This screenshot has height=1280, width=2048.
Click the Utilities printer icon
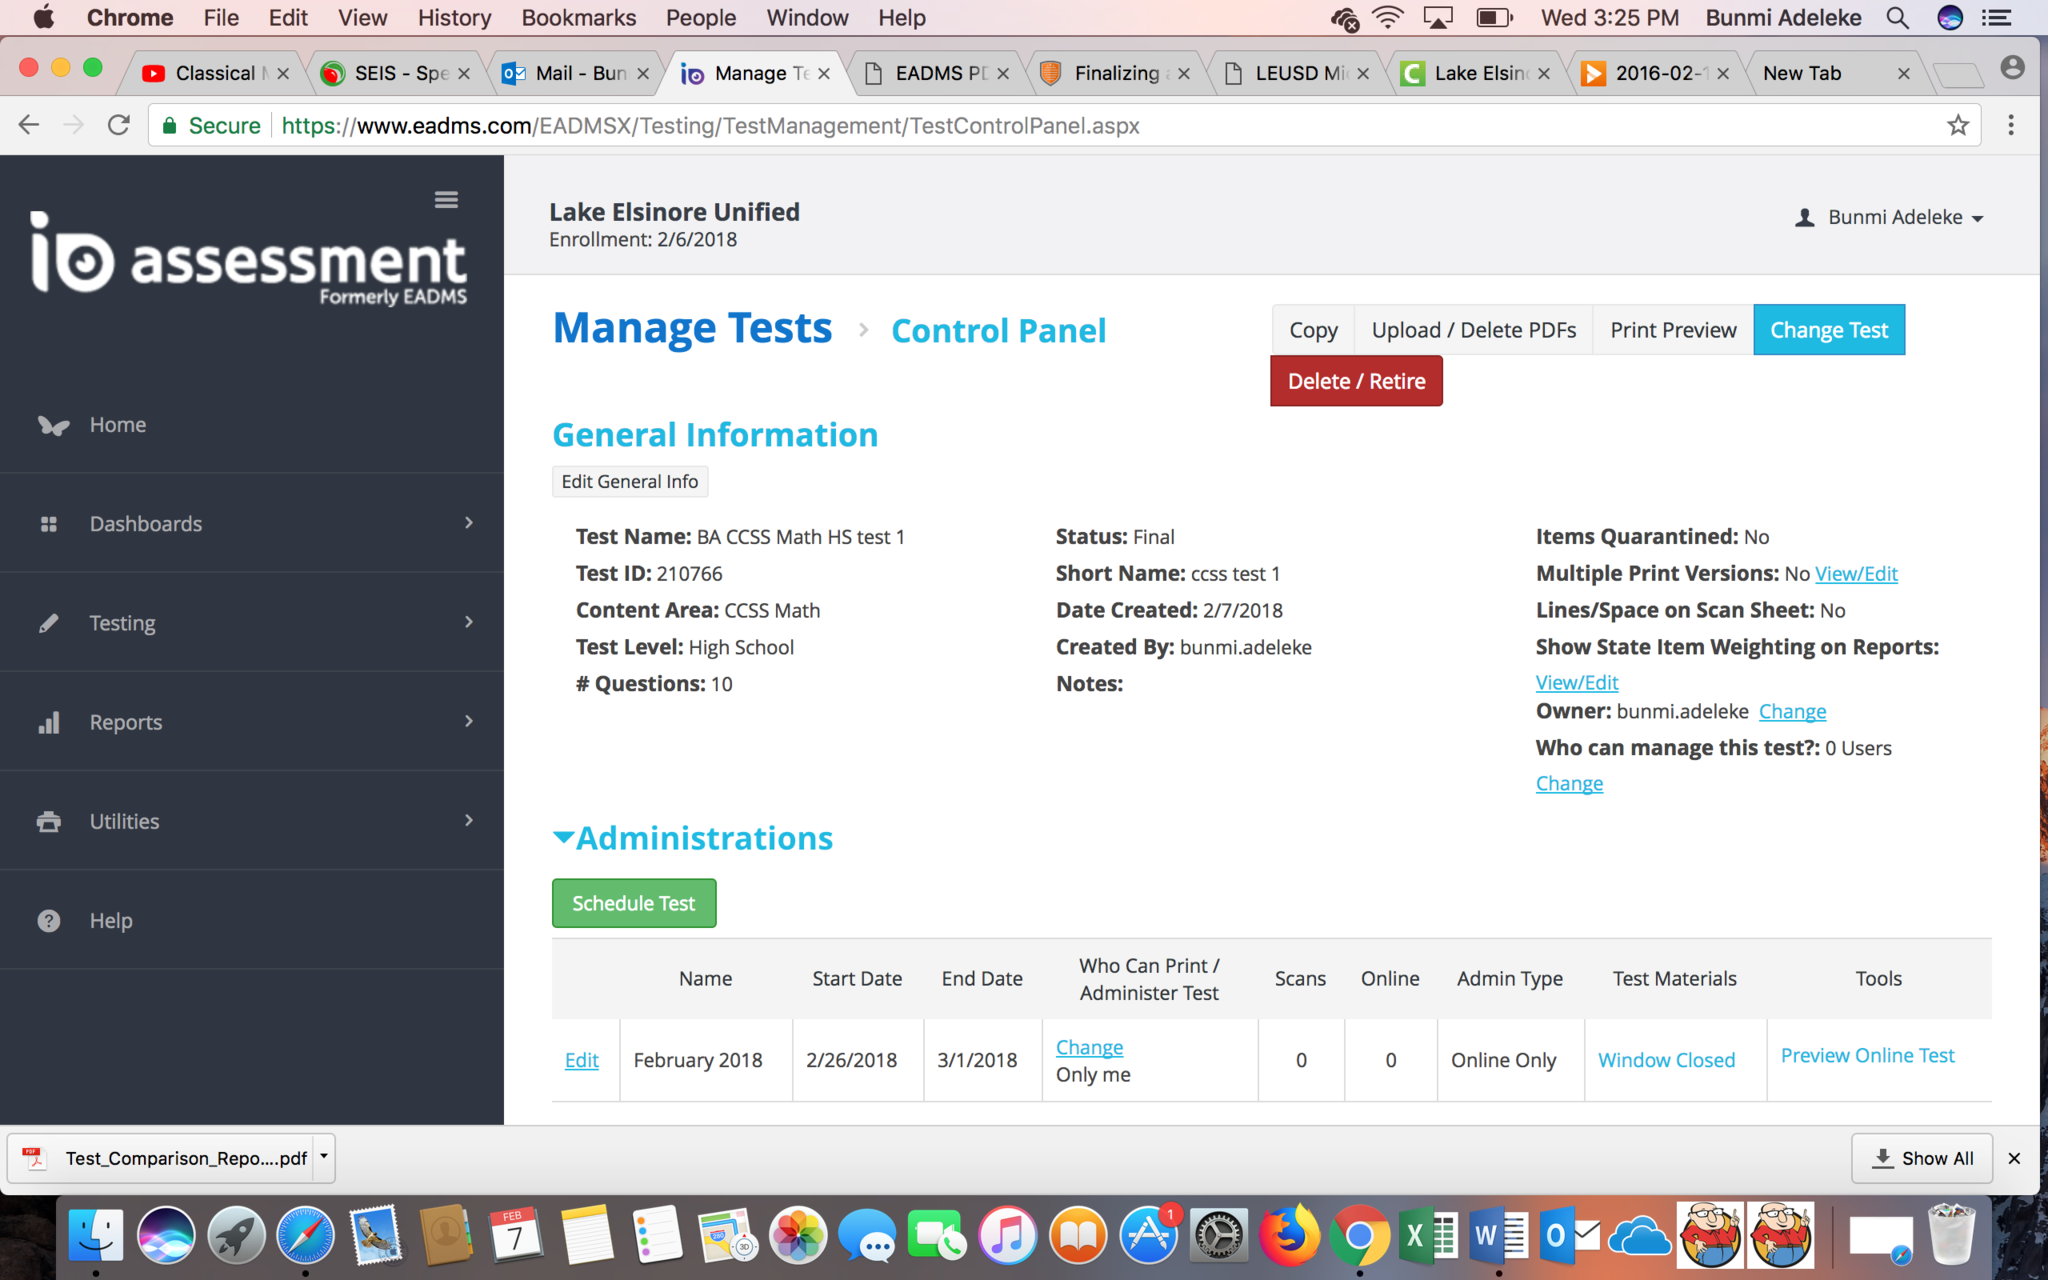(x=48, y=821)
